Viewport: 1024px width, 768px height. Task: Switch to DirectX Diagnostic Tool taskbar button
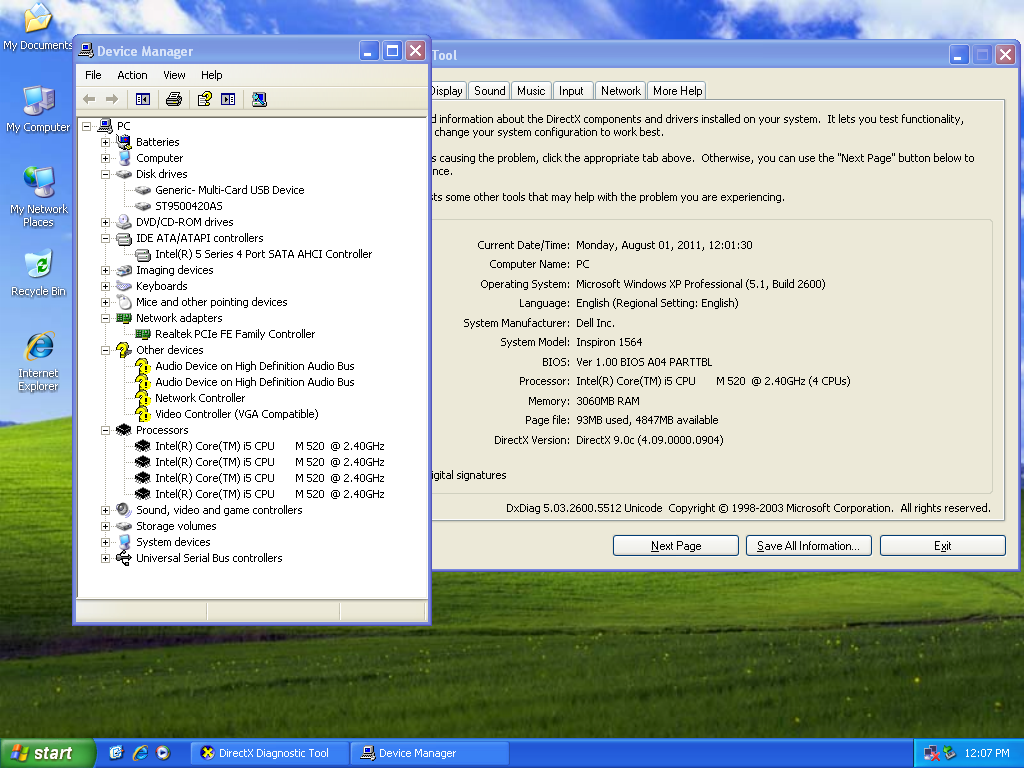point(269,753)
